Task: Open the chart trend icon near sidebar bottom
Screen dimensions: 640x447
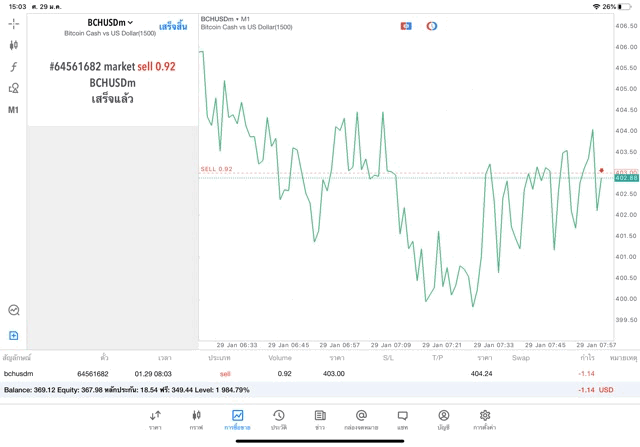Action: (13, 310)
